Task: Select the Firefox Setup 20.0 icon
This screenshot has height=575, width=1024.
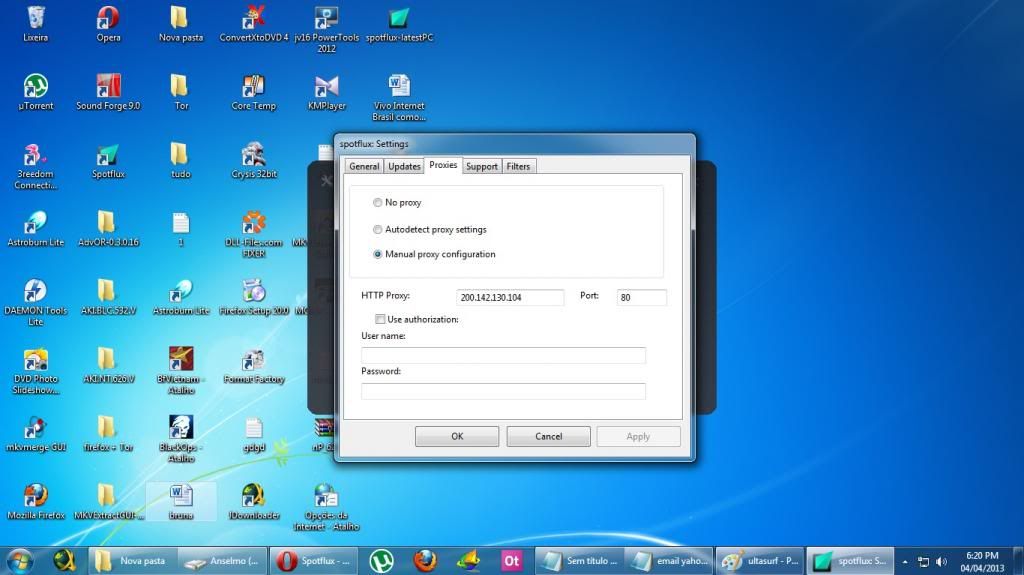Action: click(x=253, y=297)
